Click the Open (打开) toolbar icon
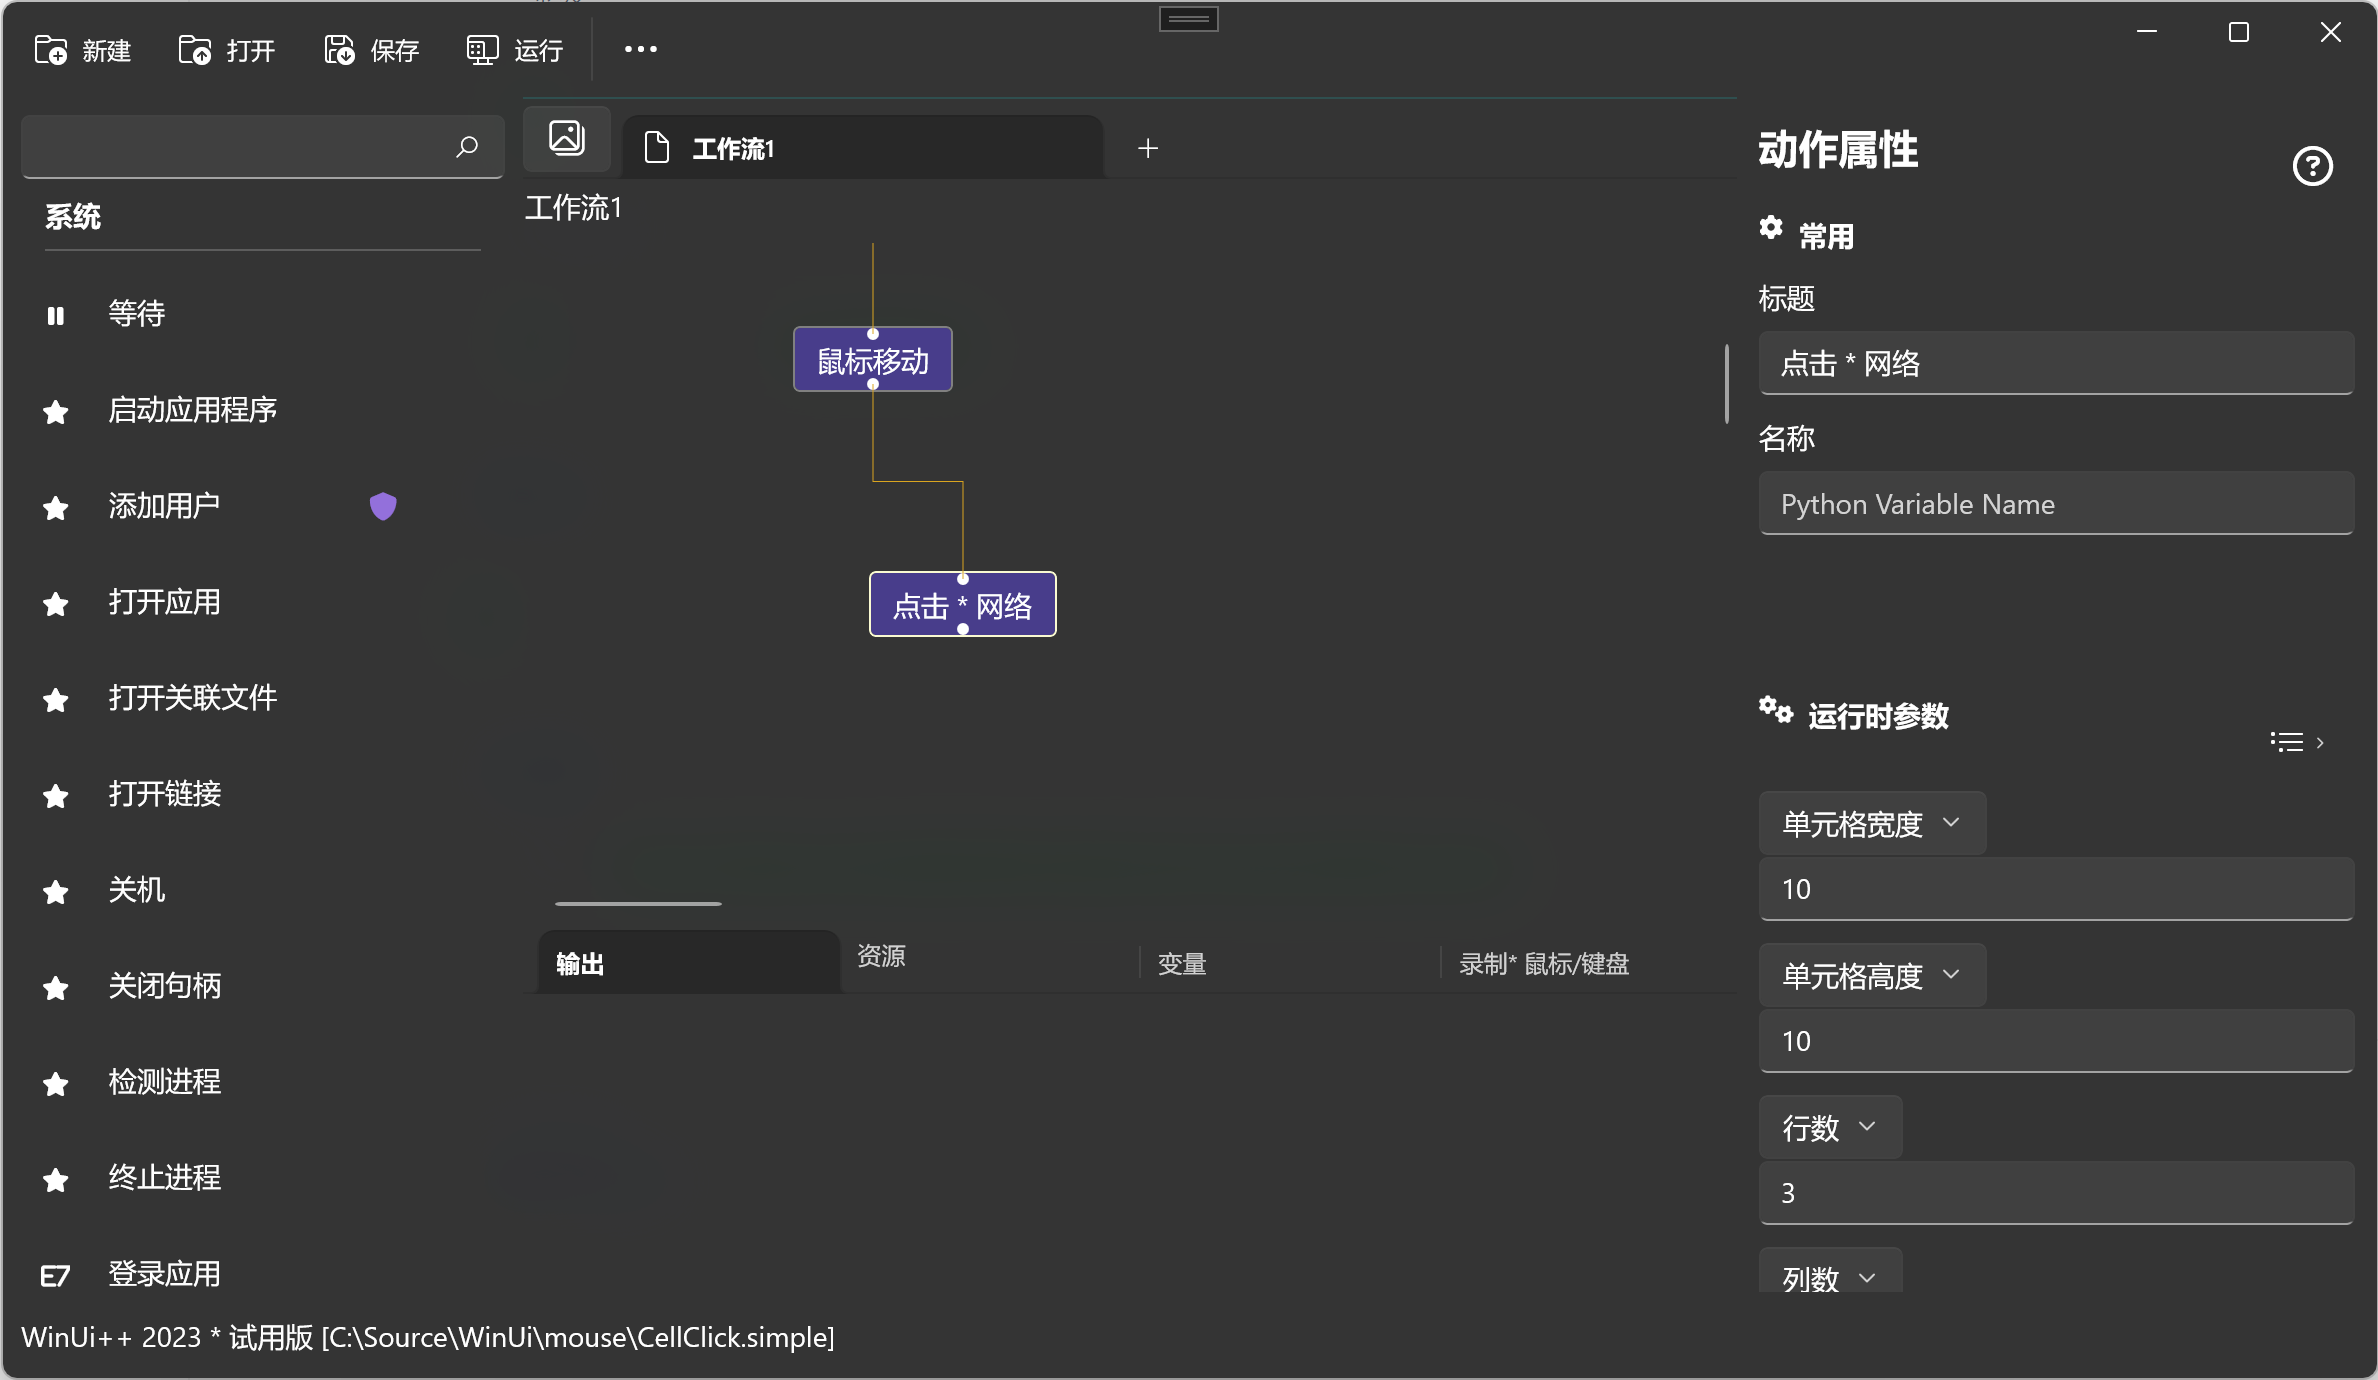Viewport: 2378px width, 1380px height. (x=195, y=50)
